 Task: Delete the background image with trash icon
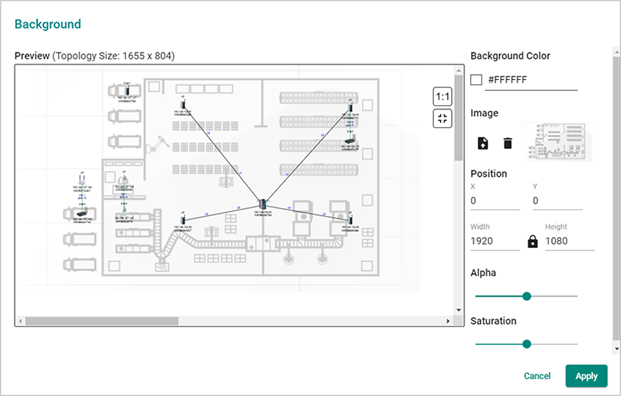(x=507, y=143)
